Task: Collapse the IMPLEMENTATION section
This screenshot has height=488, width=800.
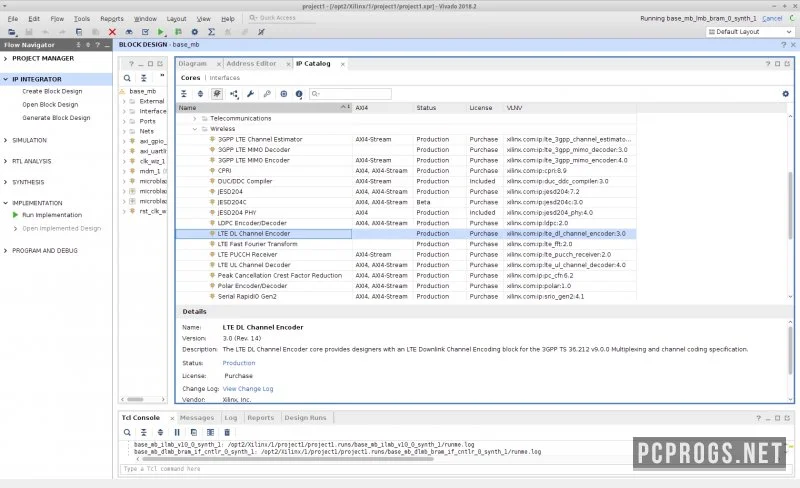Action: 6,203
